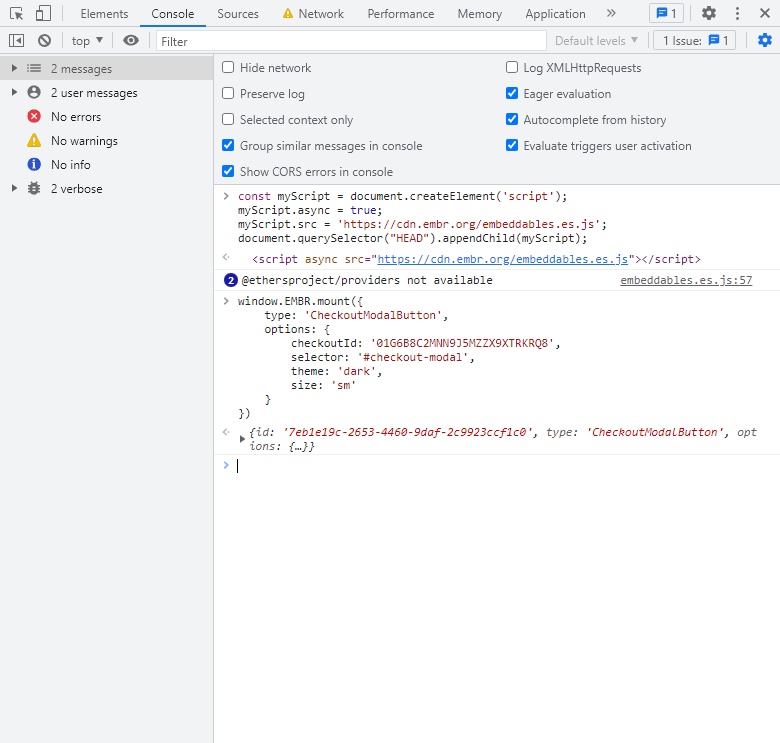
Task: Click the 'const myScript' command entry
Action: (x=422, y=217)
